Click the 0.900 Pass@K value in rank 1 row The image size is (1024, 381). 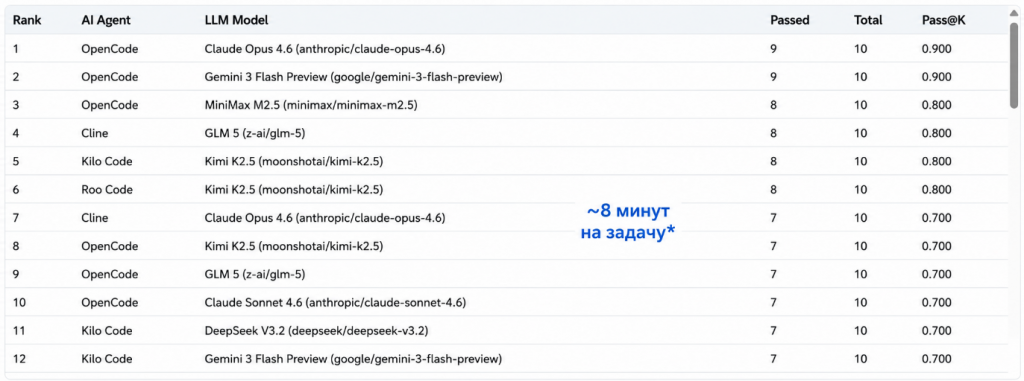(936, 48)
